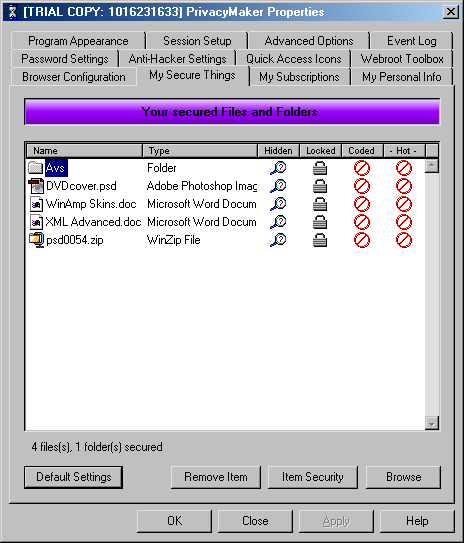Click the Hot prohibited icon for psd0054.zip

click(x=404, y=240)
